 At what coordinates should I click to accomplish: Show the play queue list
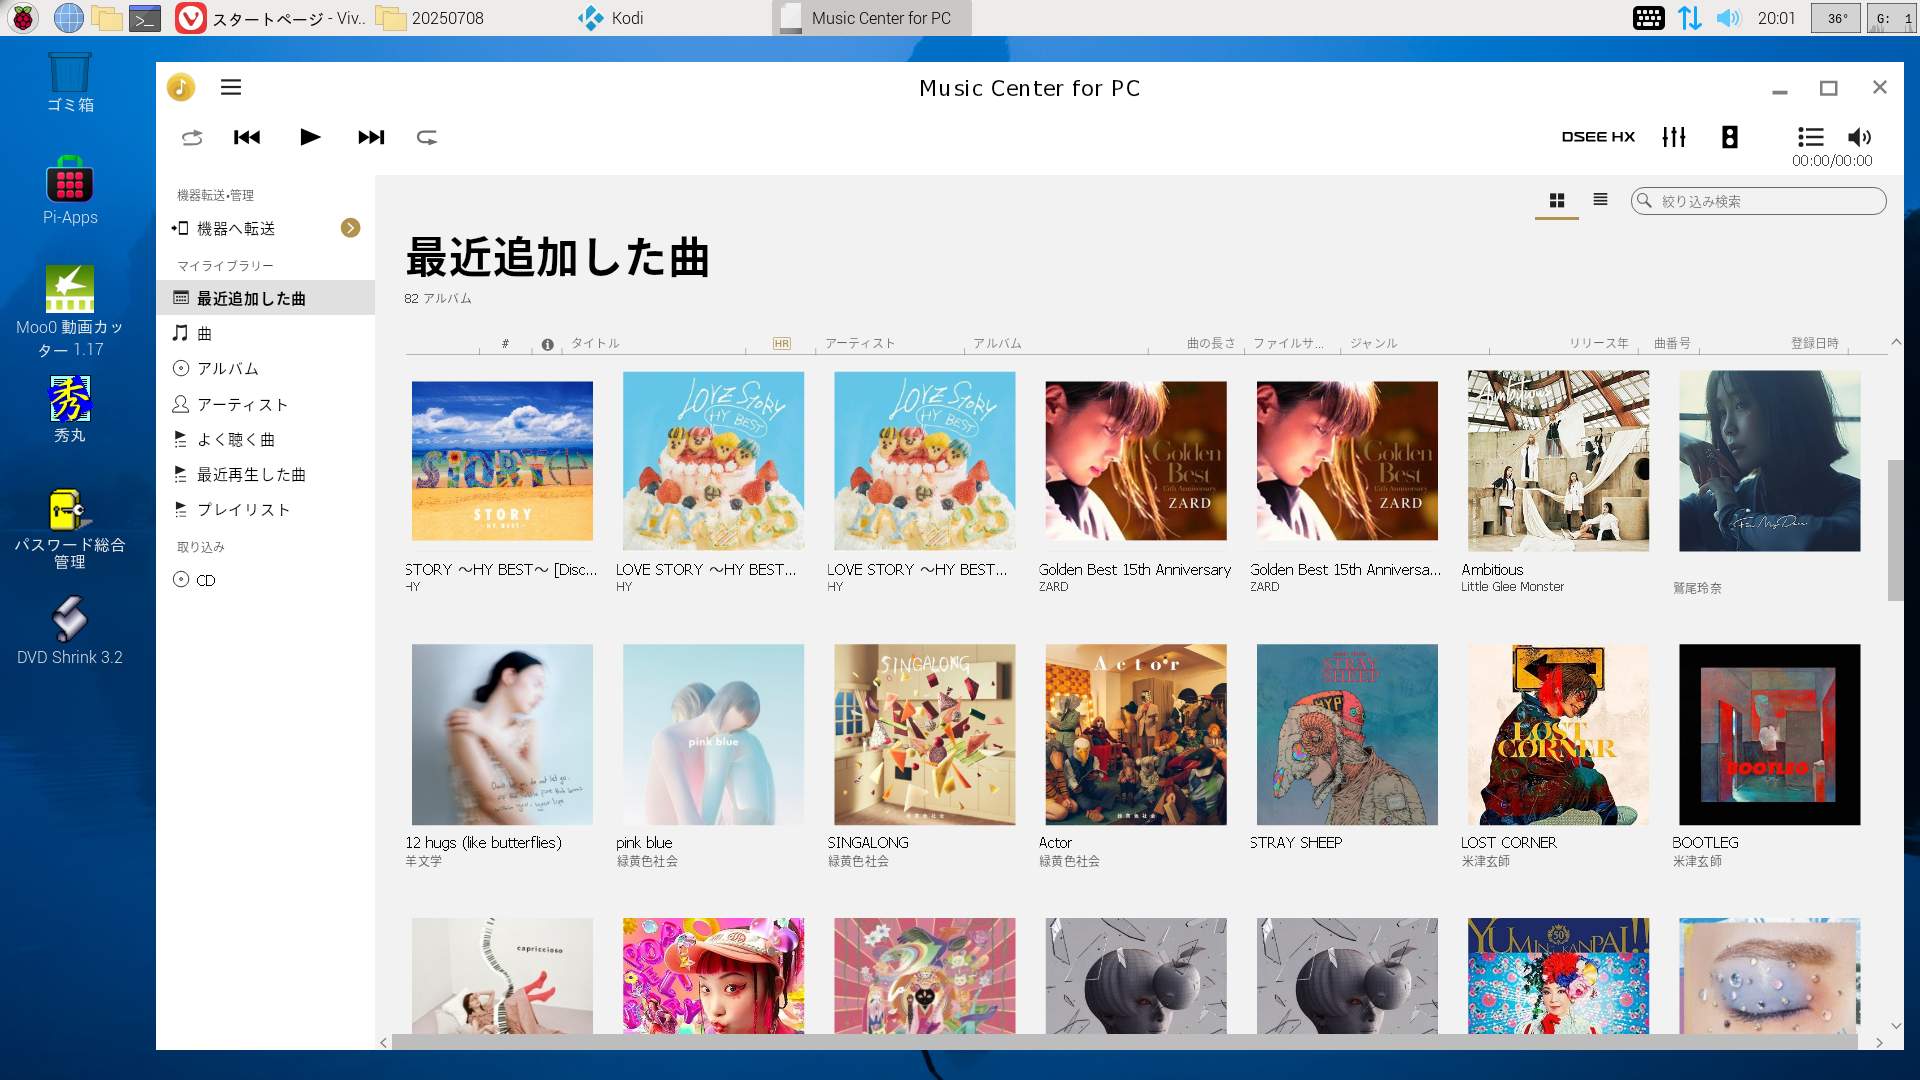click(1810, 137)
